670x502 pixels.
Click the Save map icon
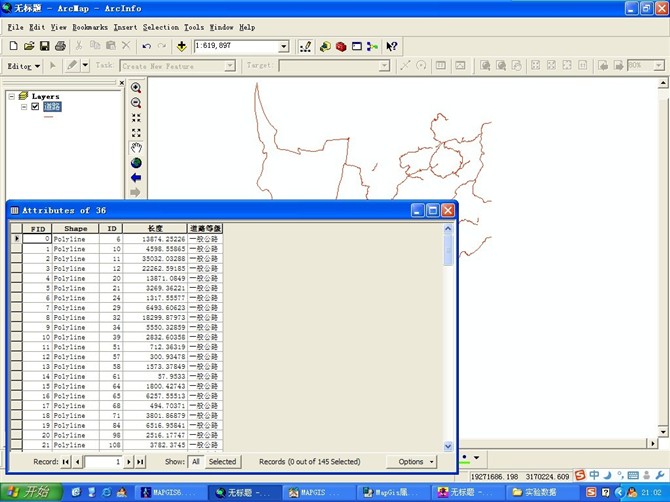(45, 46)
